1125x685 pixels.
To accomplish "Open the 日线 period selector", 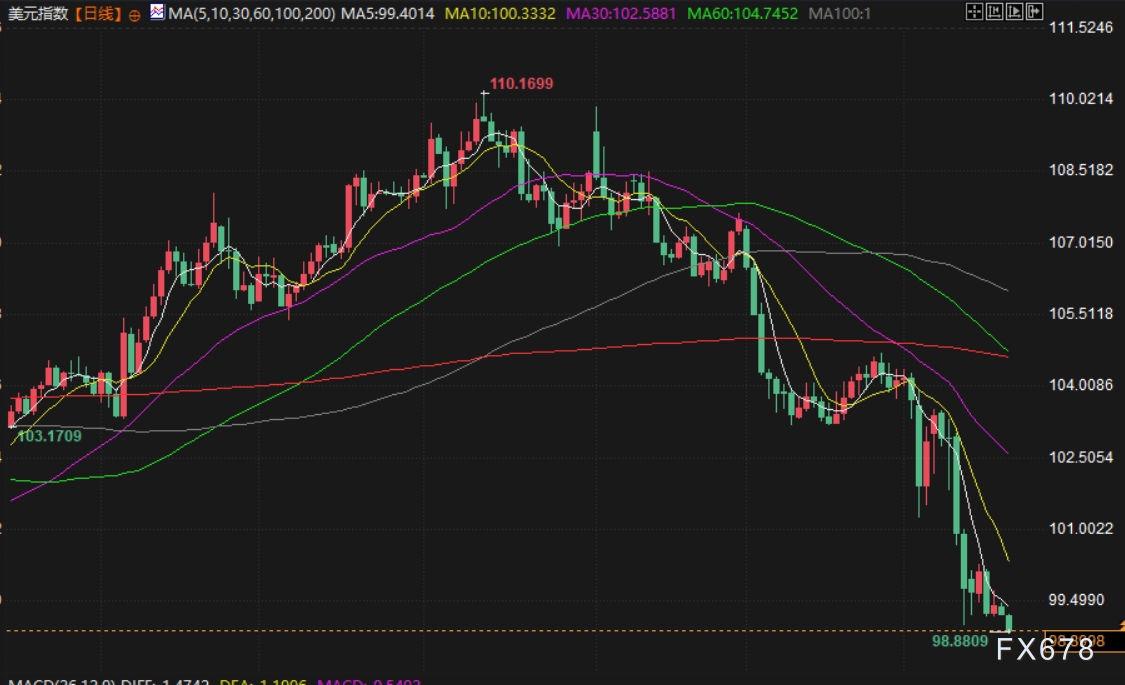I will pyautogui.click(x=98, y=14).
